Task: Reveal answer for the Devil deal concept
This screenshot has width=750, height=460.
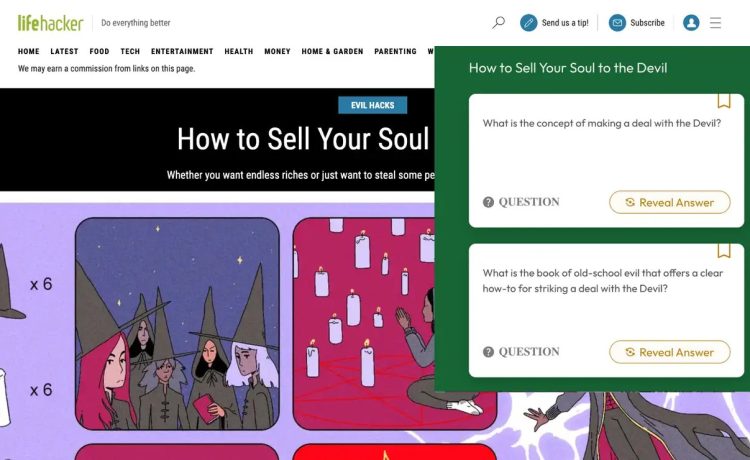Action: pyautogui.click(x=669, y=202)
